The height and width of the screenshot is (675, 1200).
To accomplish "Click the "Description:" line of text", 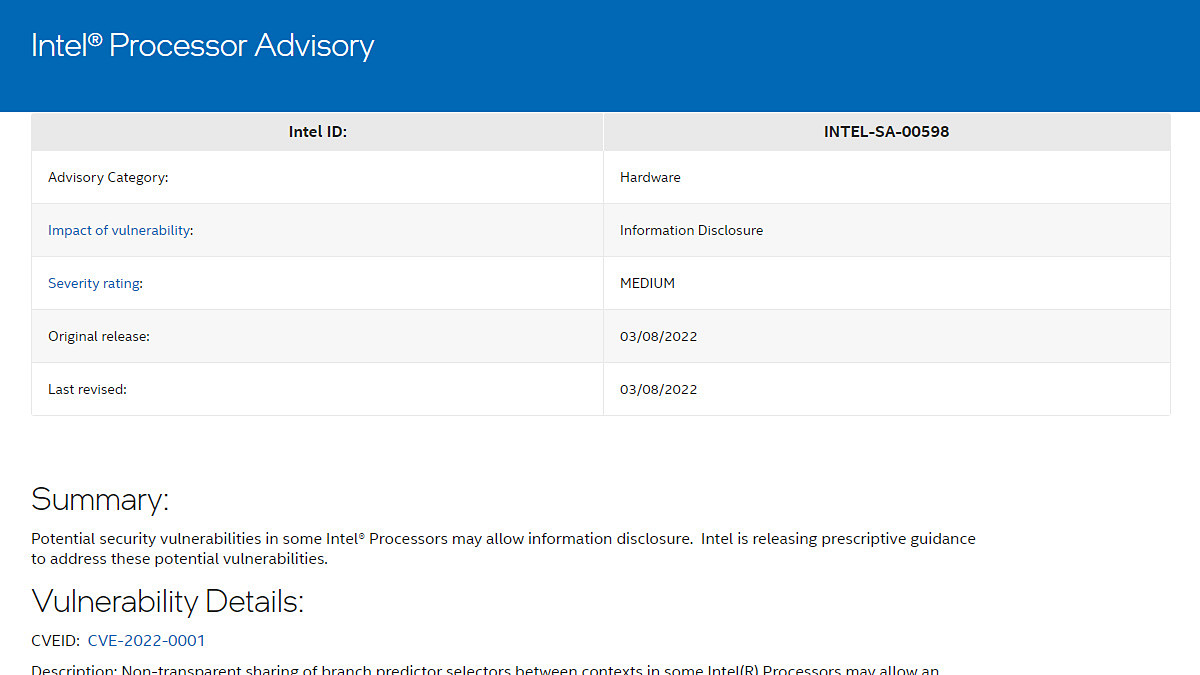I will click(x=485, y=669).
